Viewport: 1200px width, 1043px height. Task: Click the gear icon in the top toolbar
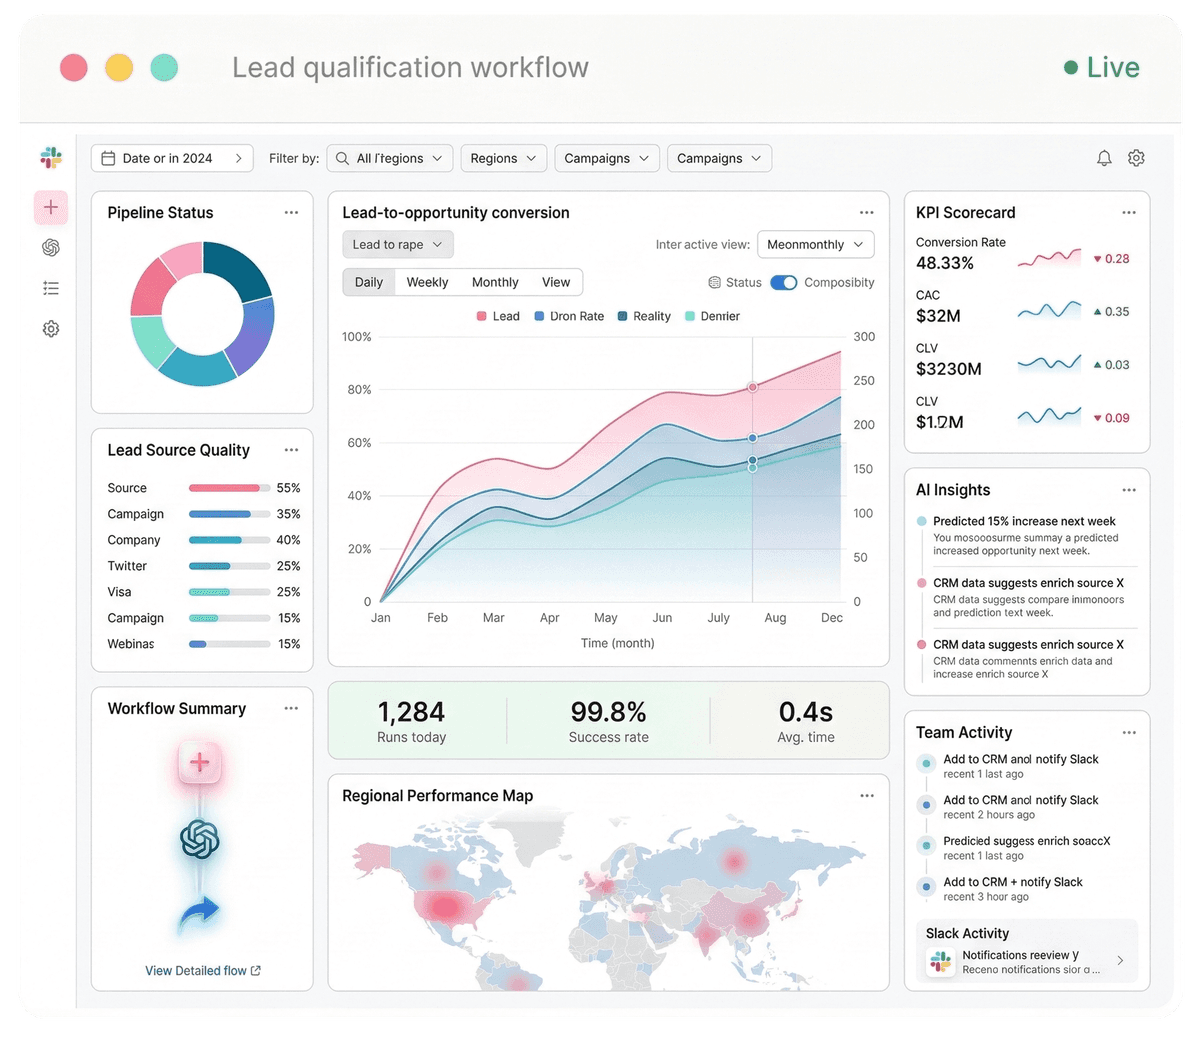click(1136, 157)
